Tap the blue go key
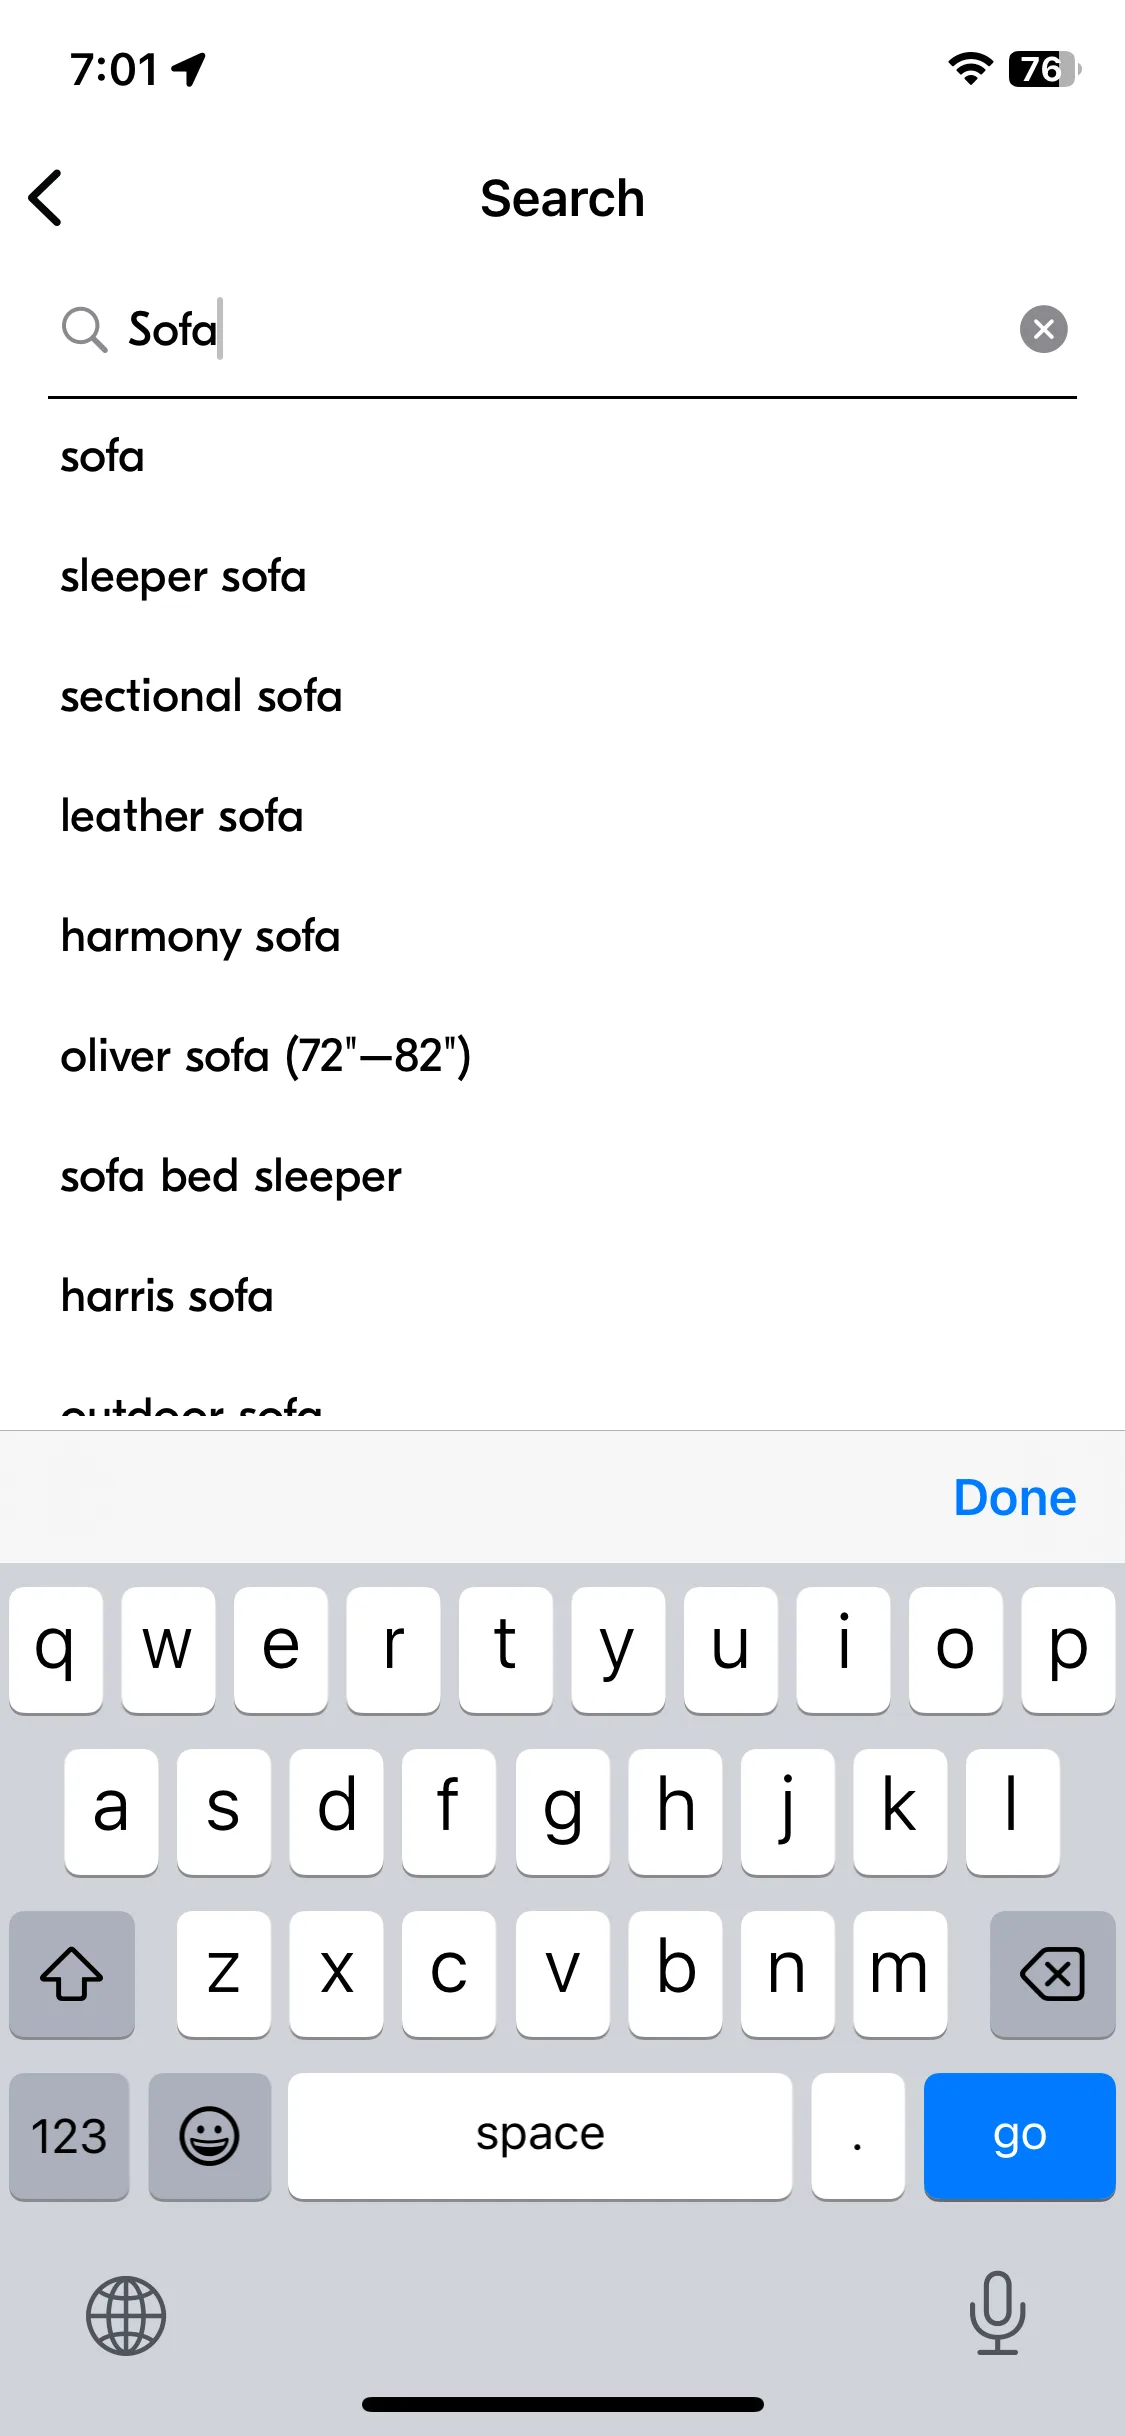This screenshot has width=1125, height=2436. (1019, 2136)
